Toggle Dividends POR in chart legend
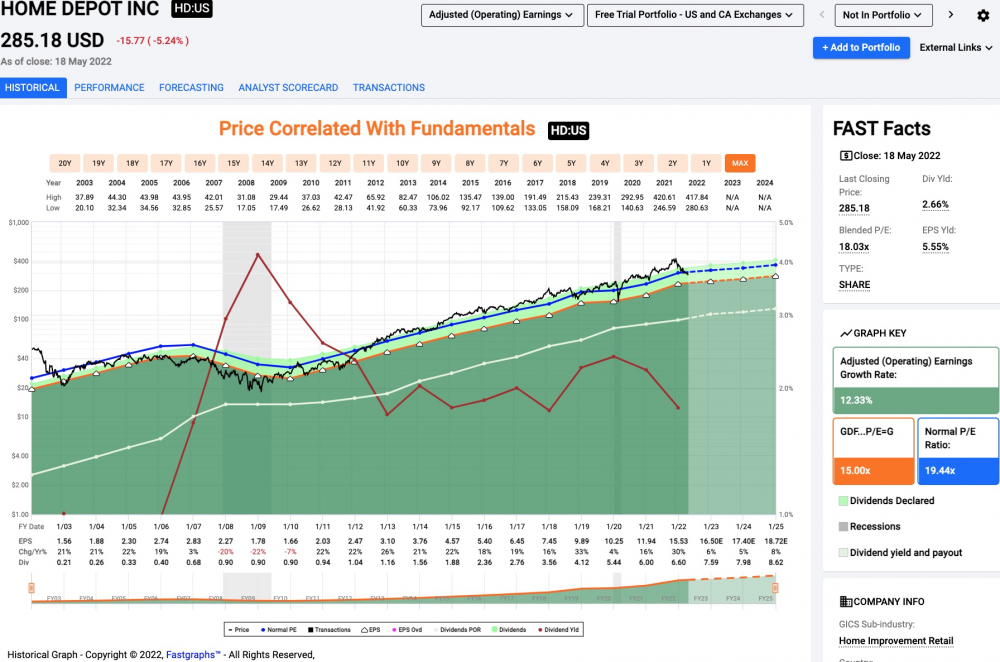The height and width of the screenshot is (662, 1000). click(x=457, y=629)
